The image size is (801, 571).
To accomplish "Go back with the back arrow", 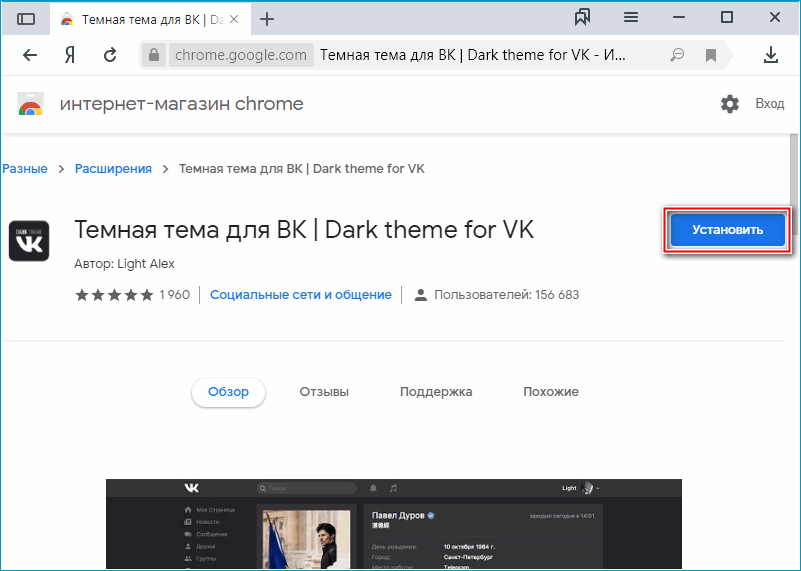I will [x=30, y=55].
